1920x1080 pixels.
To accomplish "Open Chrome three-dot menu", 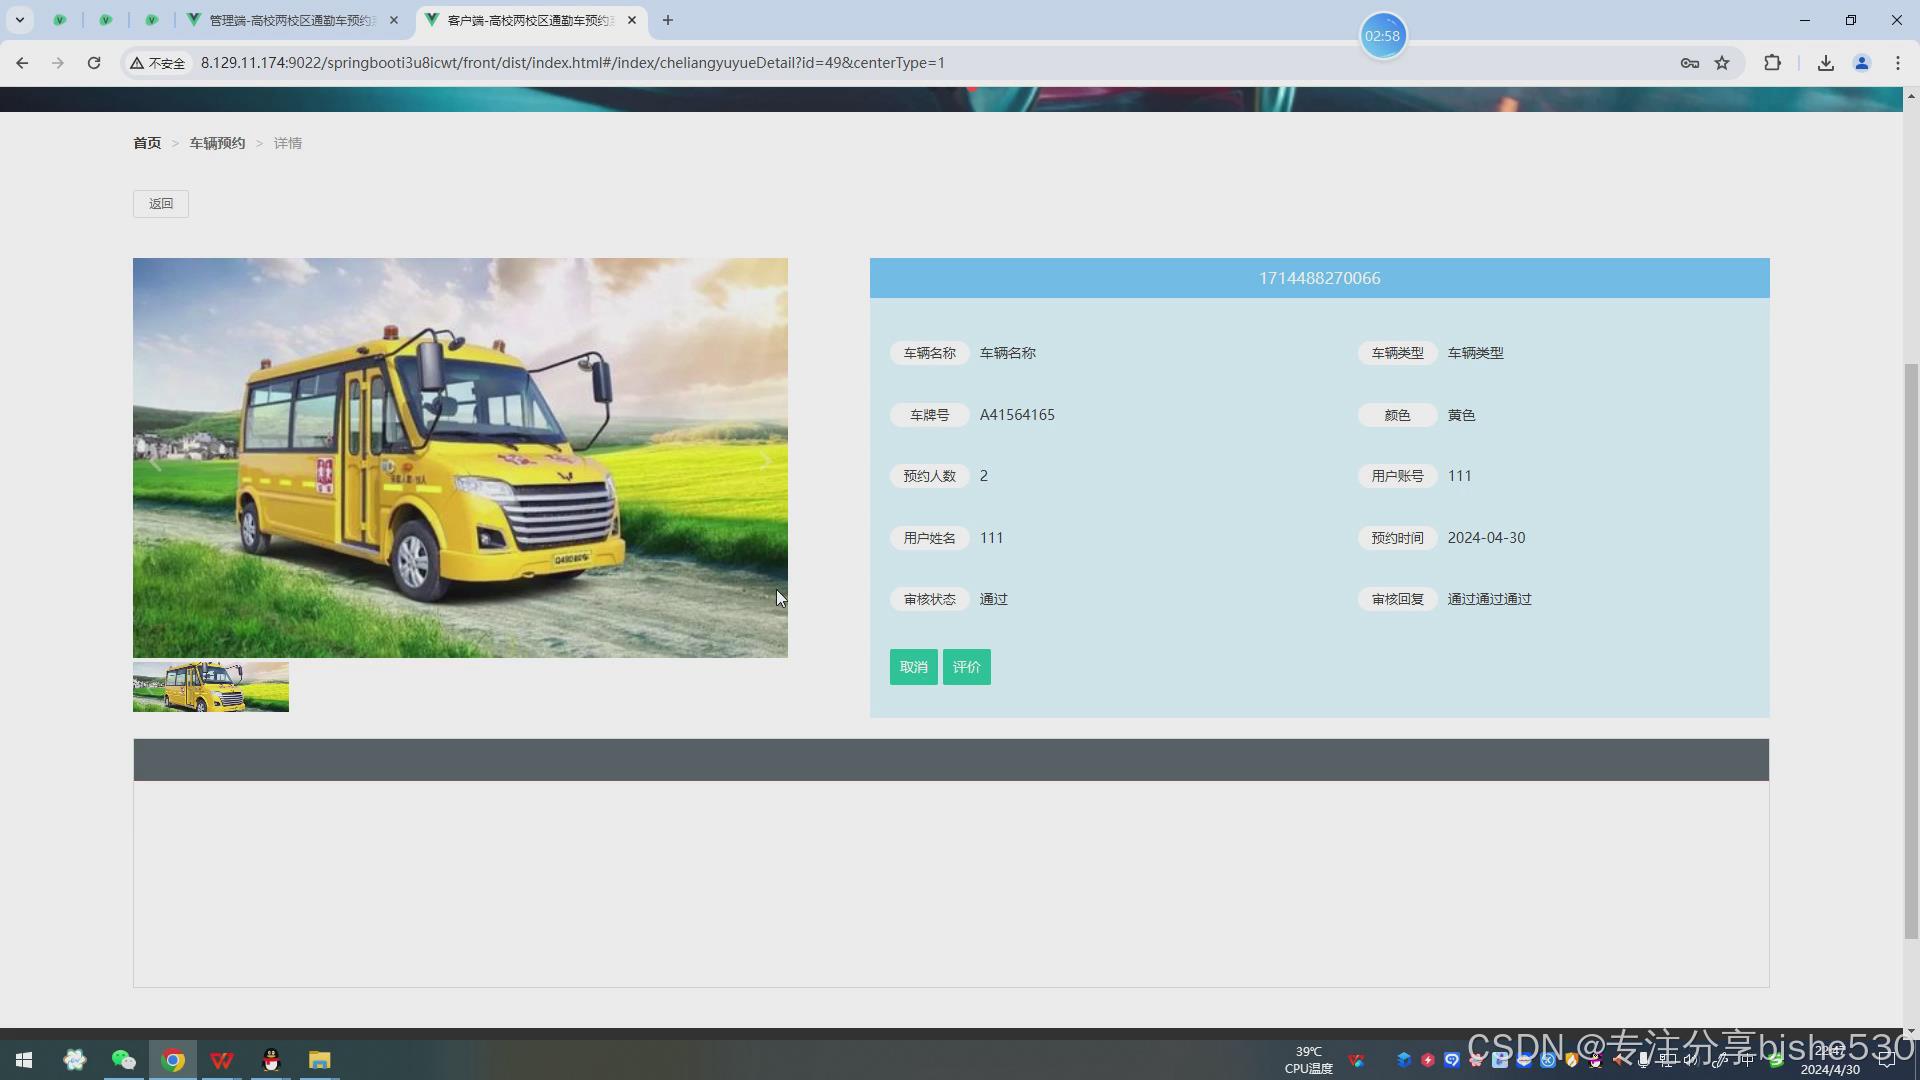I will [1897, 63].
